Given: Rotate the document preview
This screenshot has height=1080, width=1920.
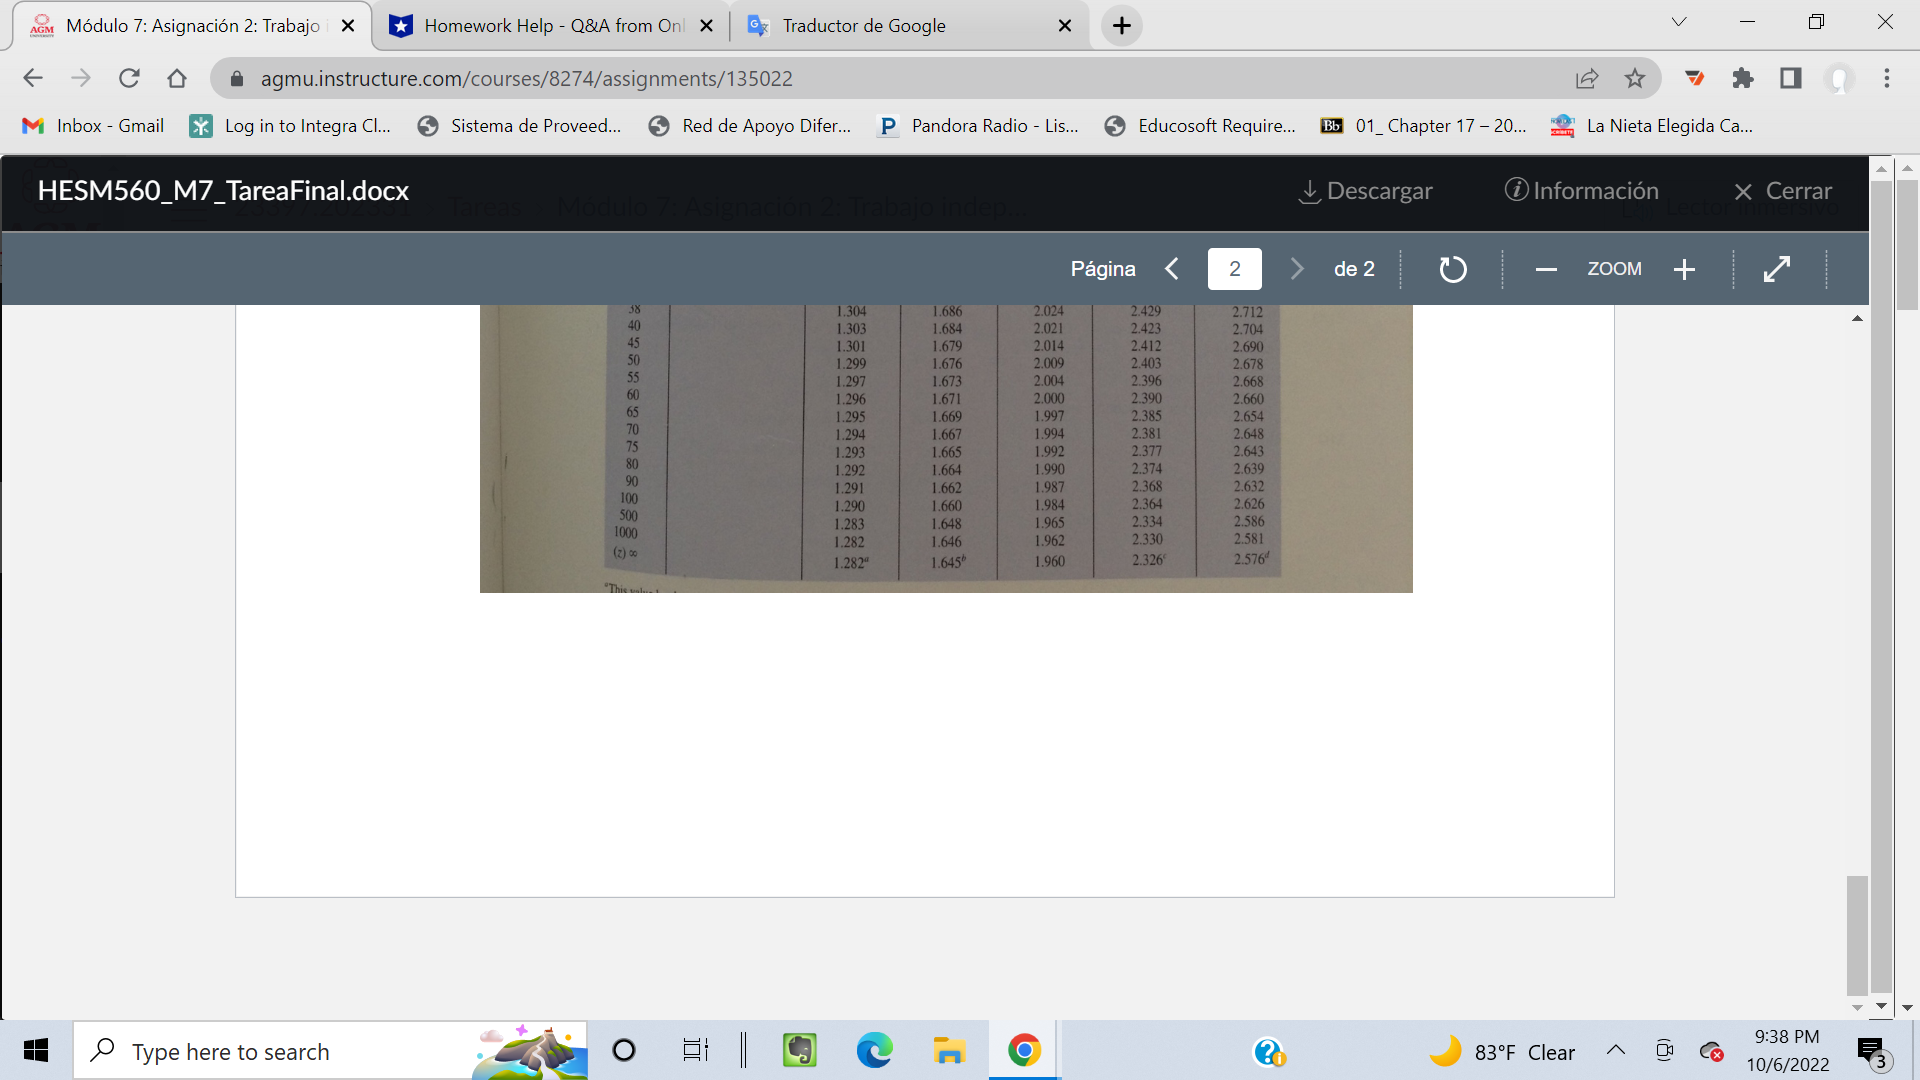Looking at the screenshot, I should [1452, 268].
